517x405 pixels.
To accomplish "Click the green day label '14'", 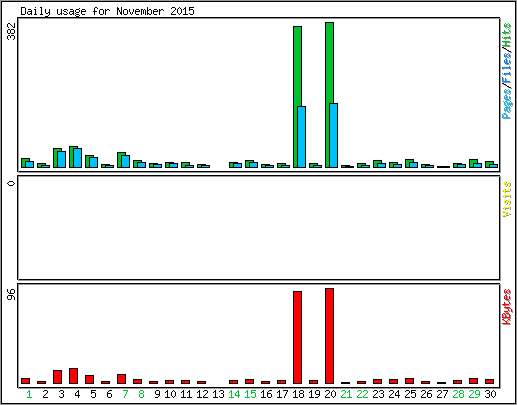I will point(234,394).
